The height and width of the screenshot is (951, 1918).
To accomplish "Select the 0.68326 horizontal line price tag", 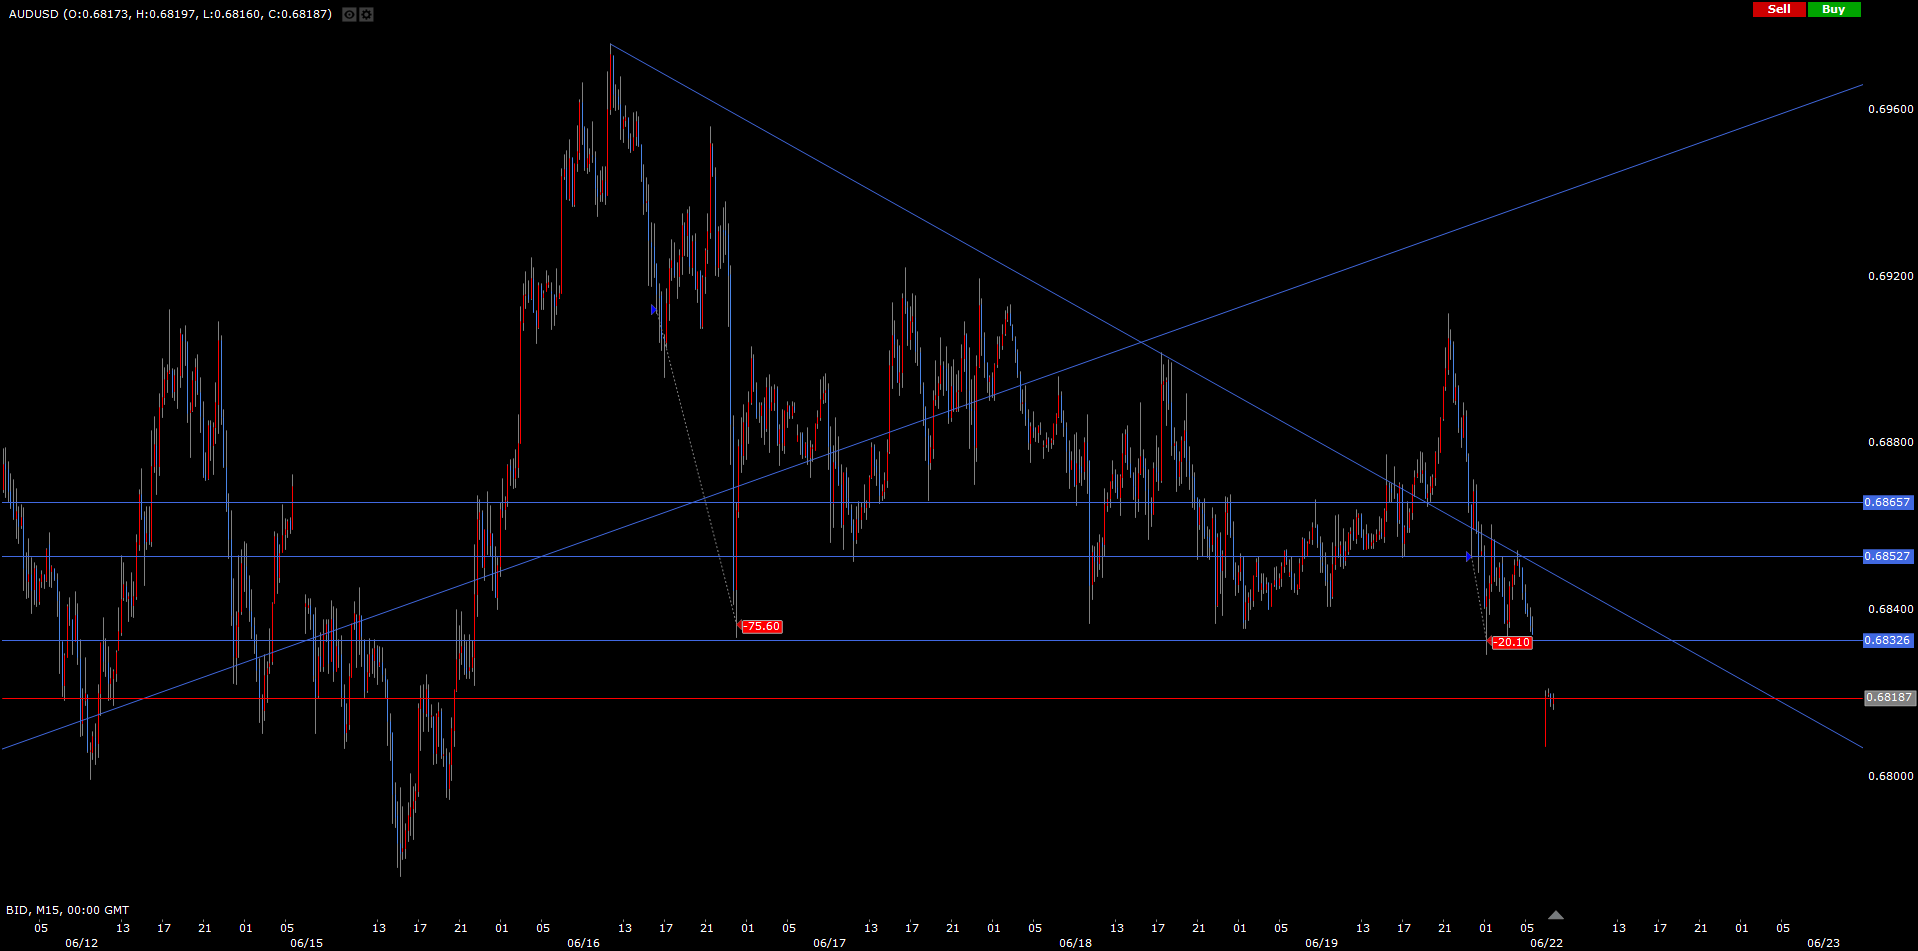I will [x=1887, y=640].
